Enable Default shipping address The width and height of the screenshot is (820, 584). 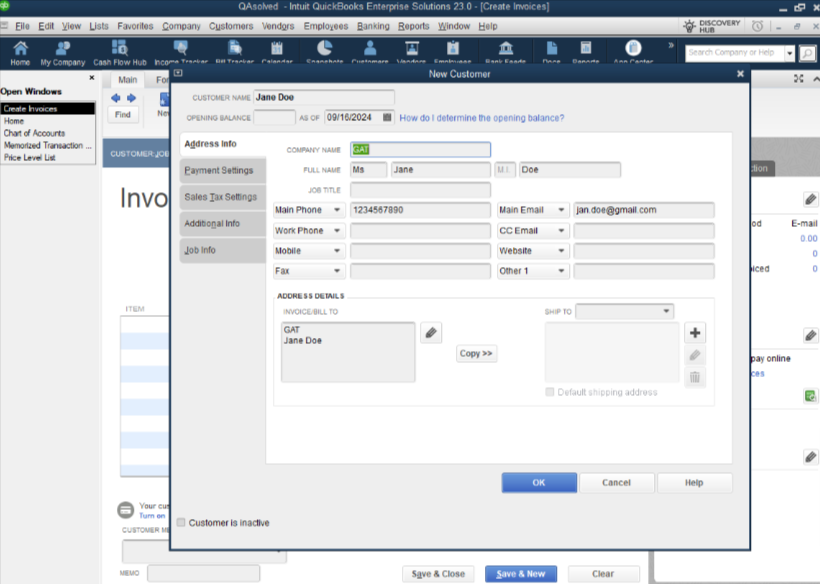point(549,392)
